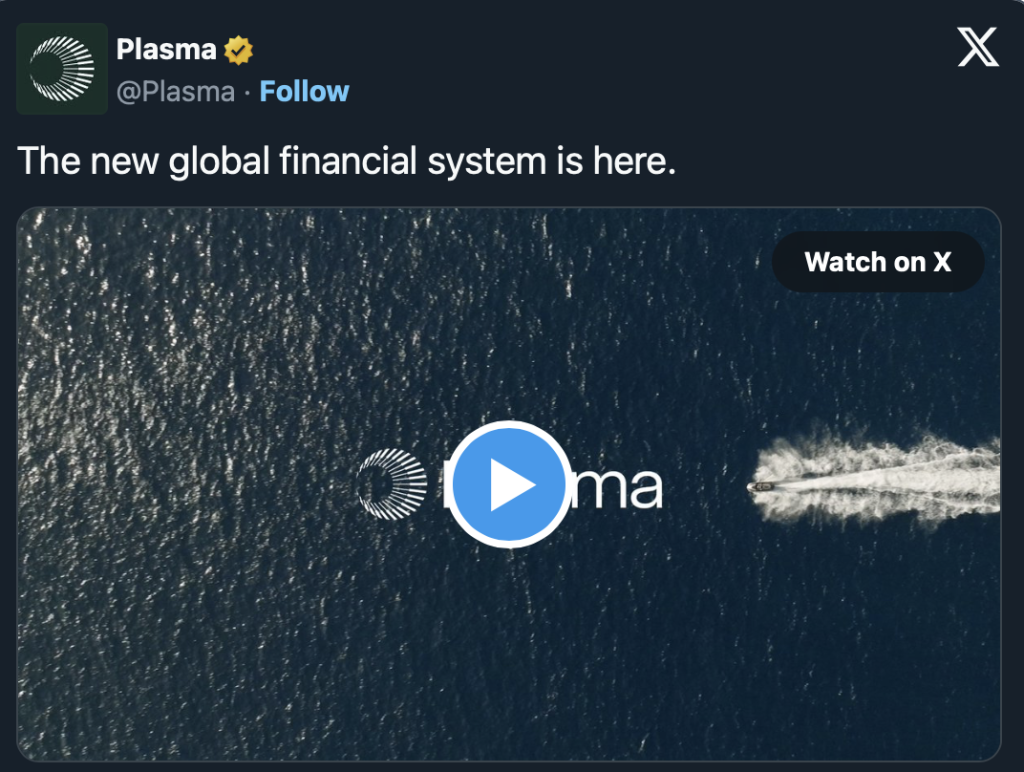Click the dark ocean area below Watch on X

(878, 353)
